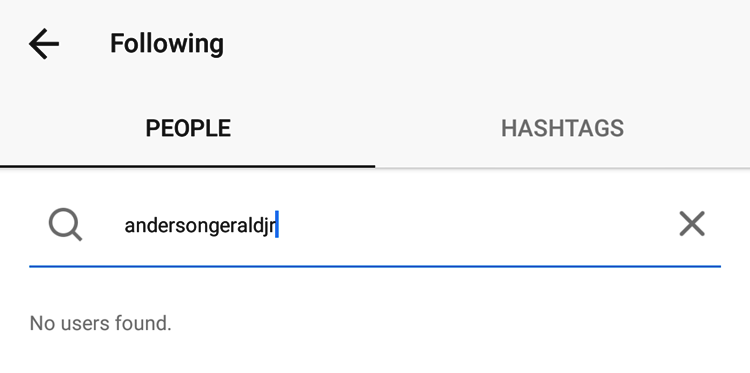Click the blinking text cursor after 'jr'
Viewport: 750px width, 373px height.
pos(277,224)
